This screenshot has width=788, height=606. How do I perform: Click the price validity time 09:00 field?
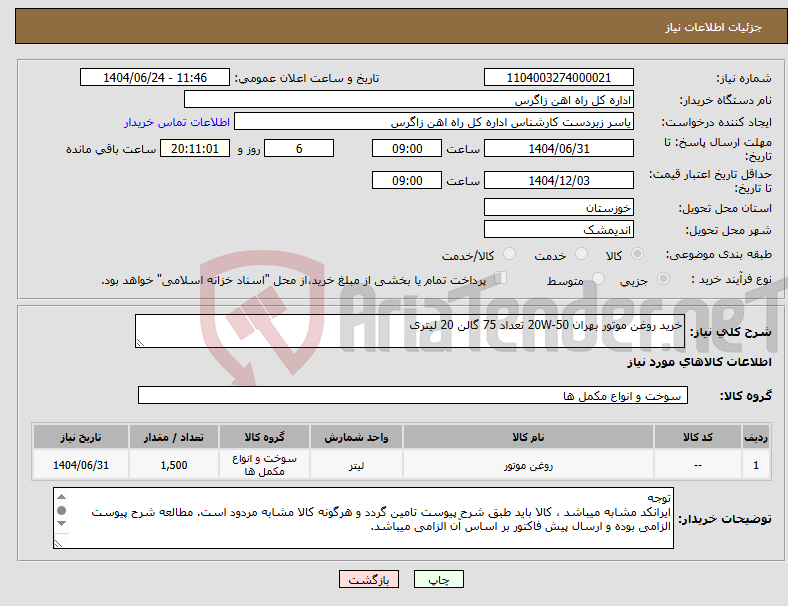[x=407, y=180]
